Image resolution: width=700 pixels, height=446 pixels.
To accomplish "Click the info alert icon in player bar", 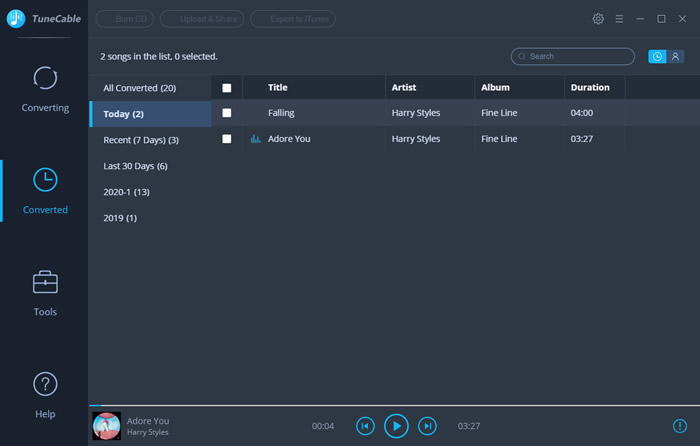I will [679, 426].
